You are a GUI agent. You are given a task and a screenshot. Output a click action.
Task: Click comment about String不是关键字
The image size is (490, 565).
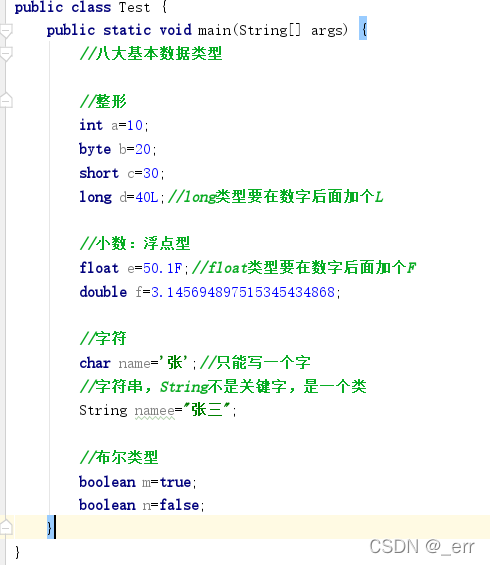pyautogui.click(x=223, y=387)
